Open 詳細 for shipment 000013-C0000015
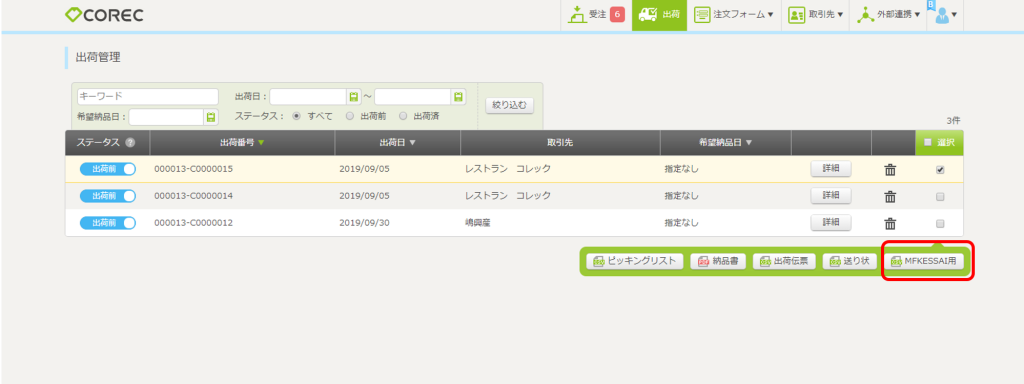 831,168
